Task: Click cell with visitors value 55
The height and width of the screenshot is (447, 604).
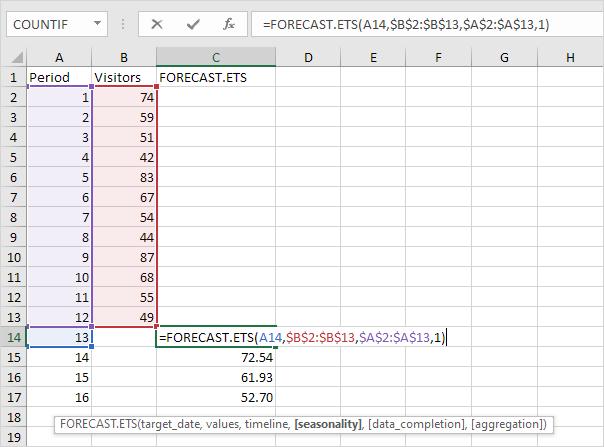Action: [x=124, y=297]
